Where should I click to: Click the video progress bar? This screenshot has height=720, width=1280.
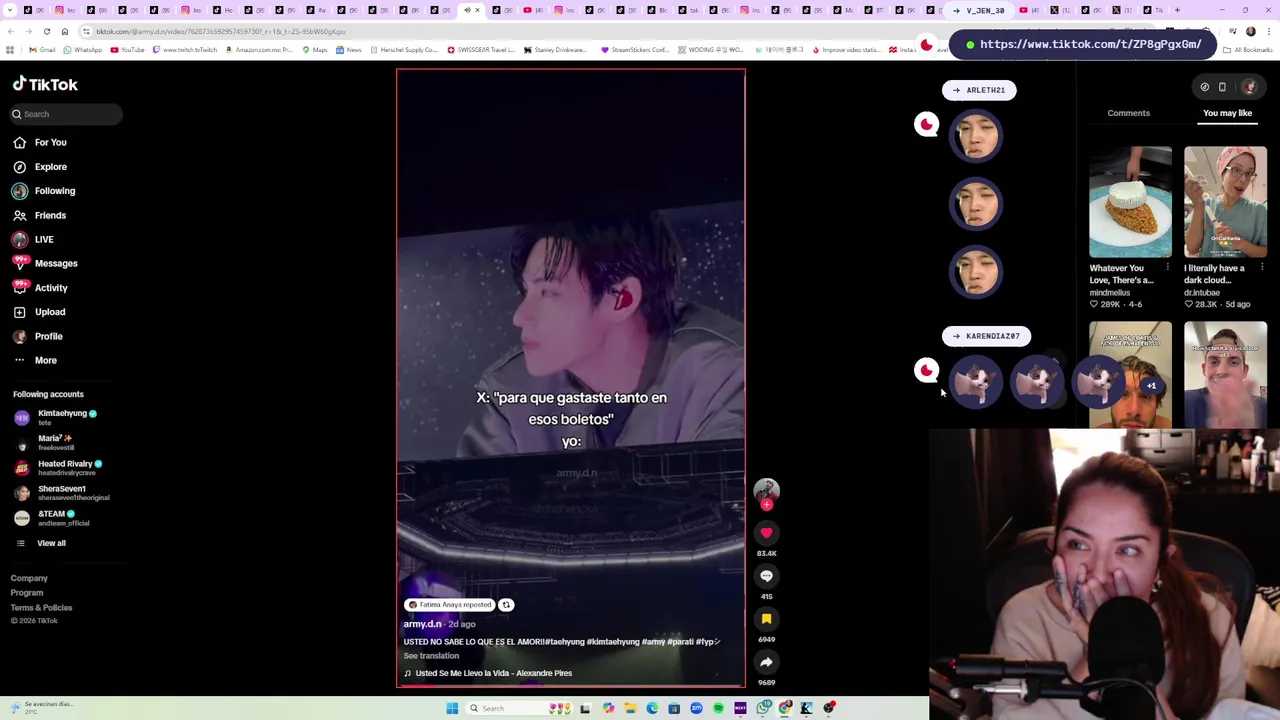click(570, 686)
